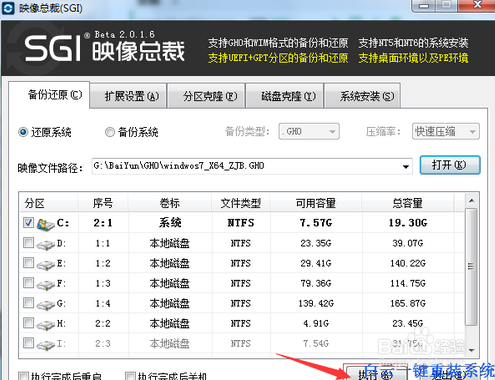495x380 pixels.
Task: Click the 114.75G total capacity cell
Action: pyautogui.click(x=408, y=283)
